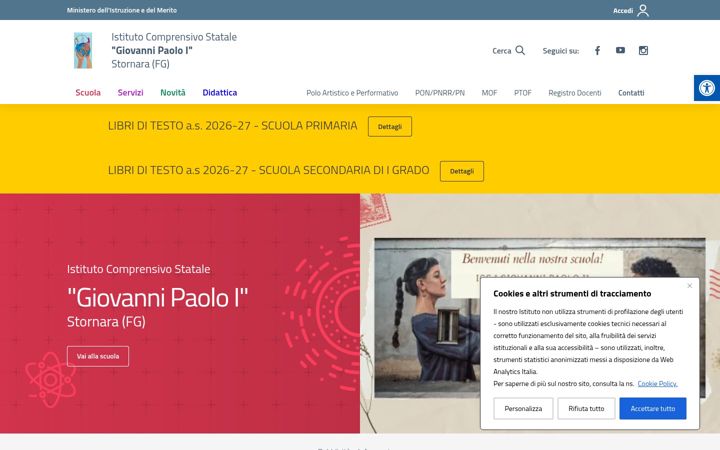Open the Cookie Policy link
This screenshot has width=720, height=450.
coord(658,383)
